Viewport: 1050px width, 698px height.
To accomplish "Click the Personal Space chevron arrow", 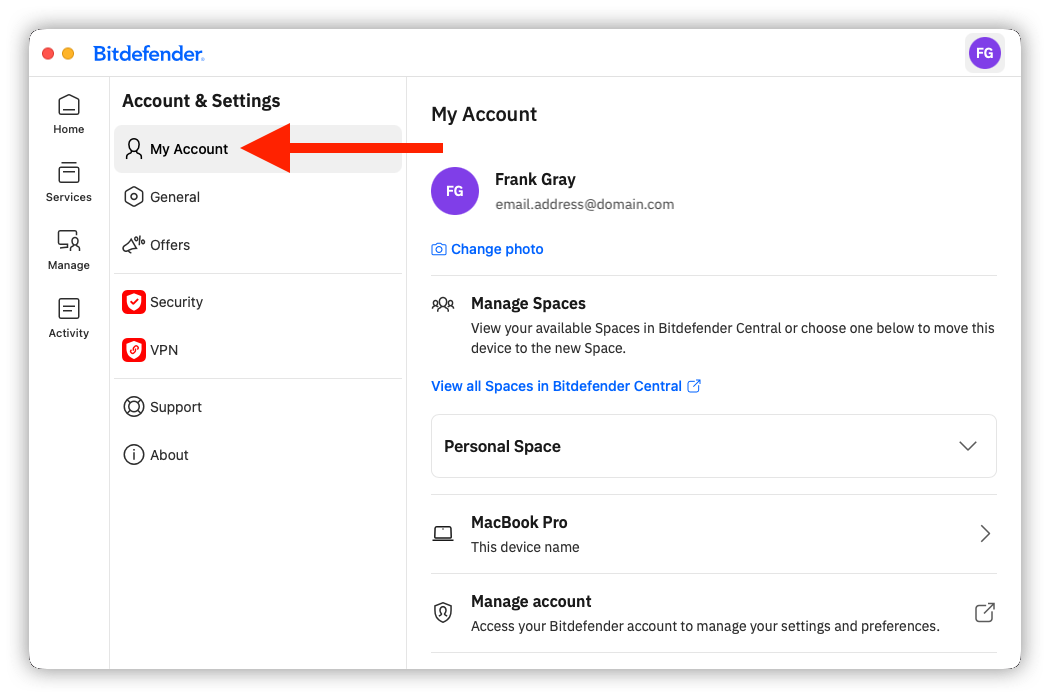I will tap(968, 446).
